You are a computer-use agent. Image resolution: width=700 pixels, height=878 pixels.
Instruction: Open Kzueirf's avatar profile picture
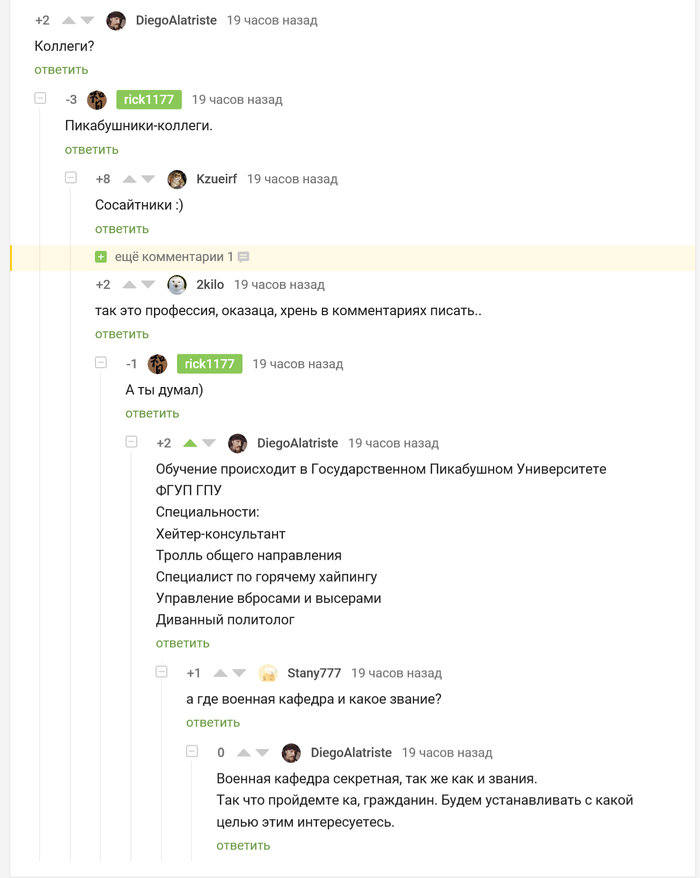click(x=177, y=179)
